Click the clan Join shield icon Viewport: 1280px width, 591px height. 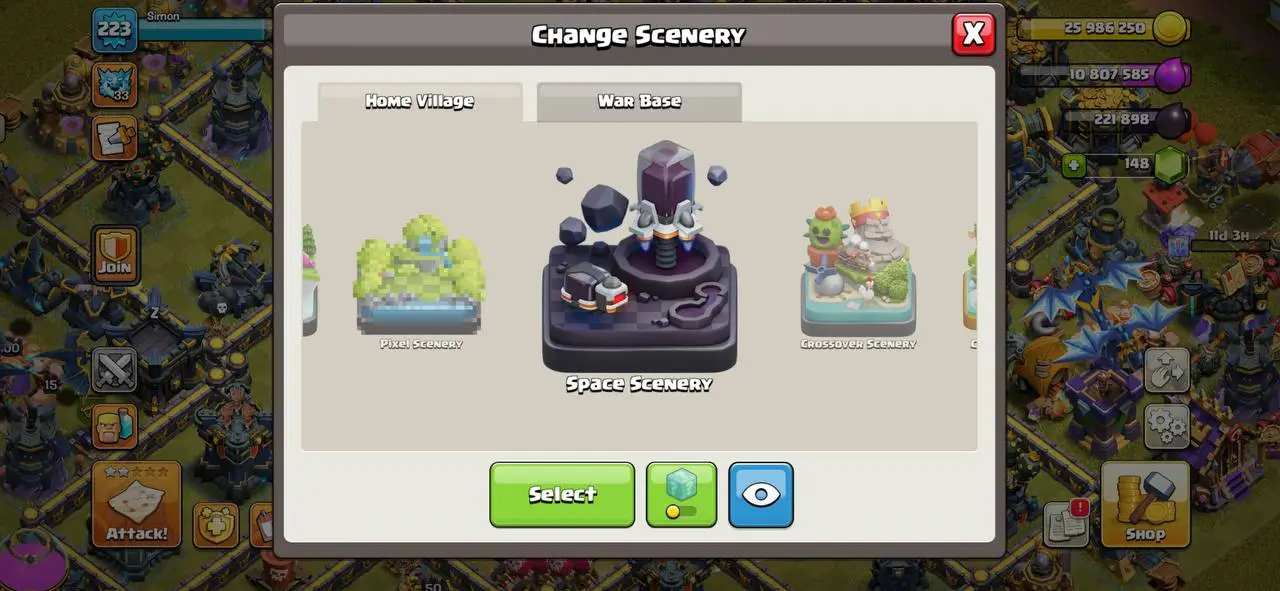tap(115, 255)
